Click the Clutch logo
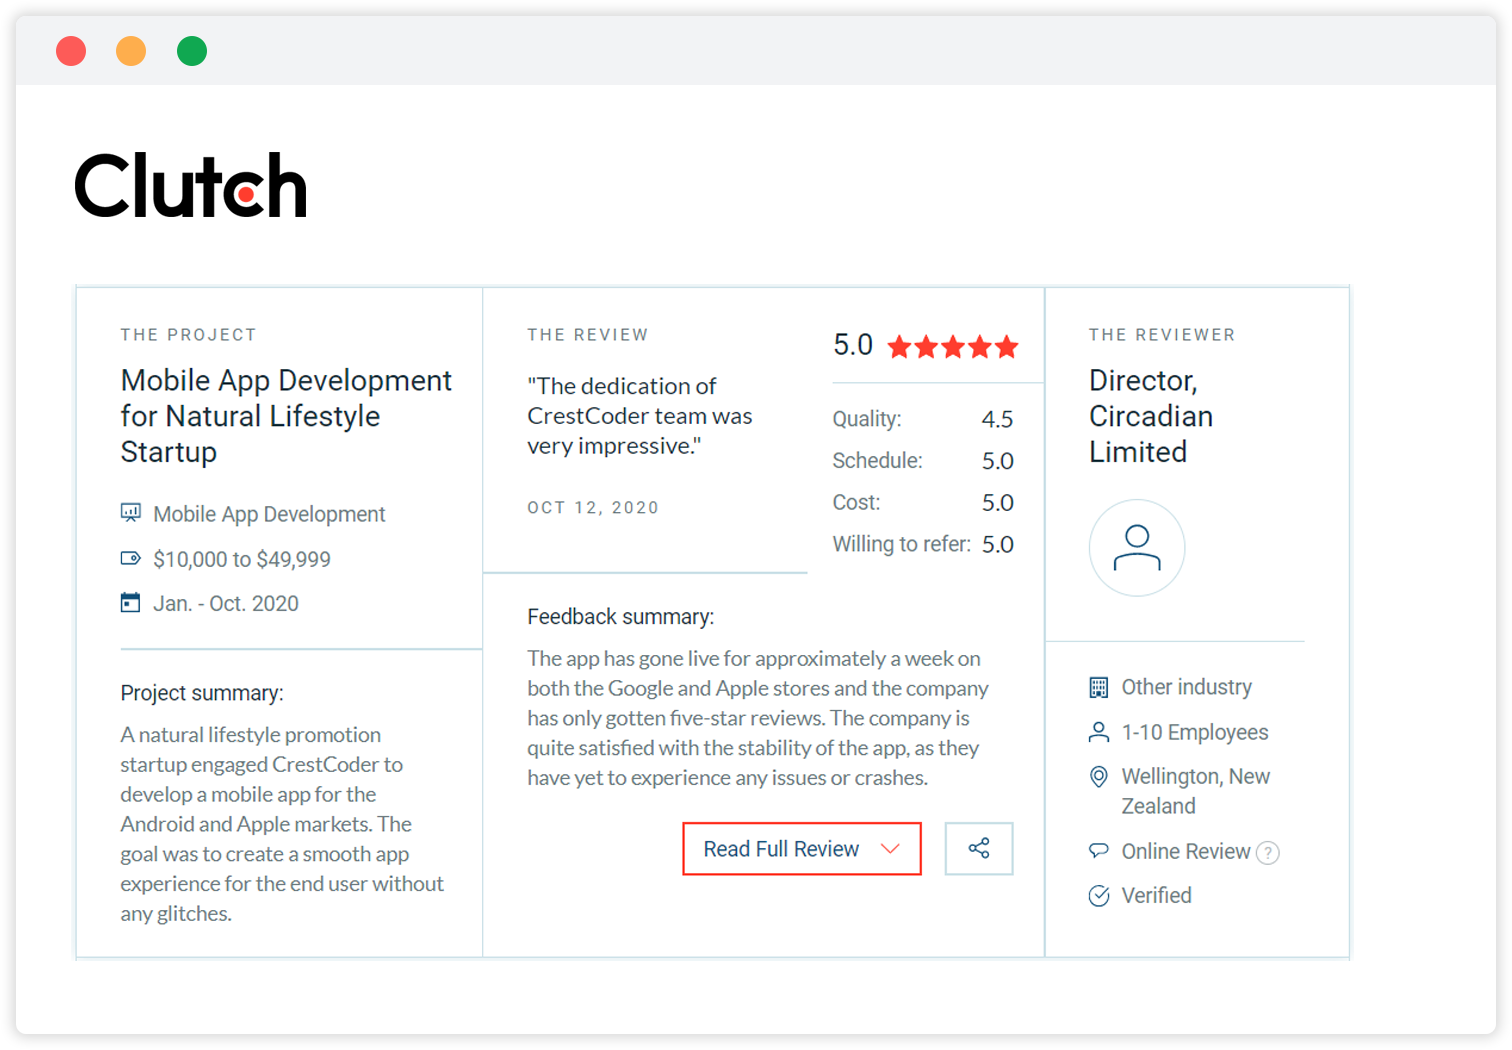This screenshot has width=1512, height=1050. click(191, 186)
